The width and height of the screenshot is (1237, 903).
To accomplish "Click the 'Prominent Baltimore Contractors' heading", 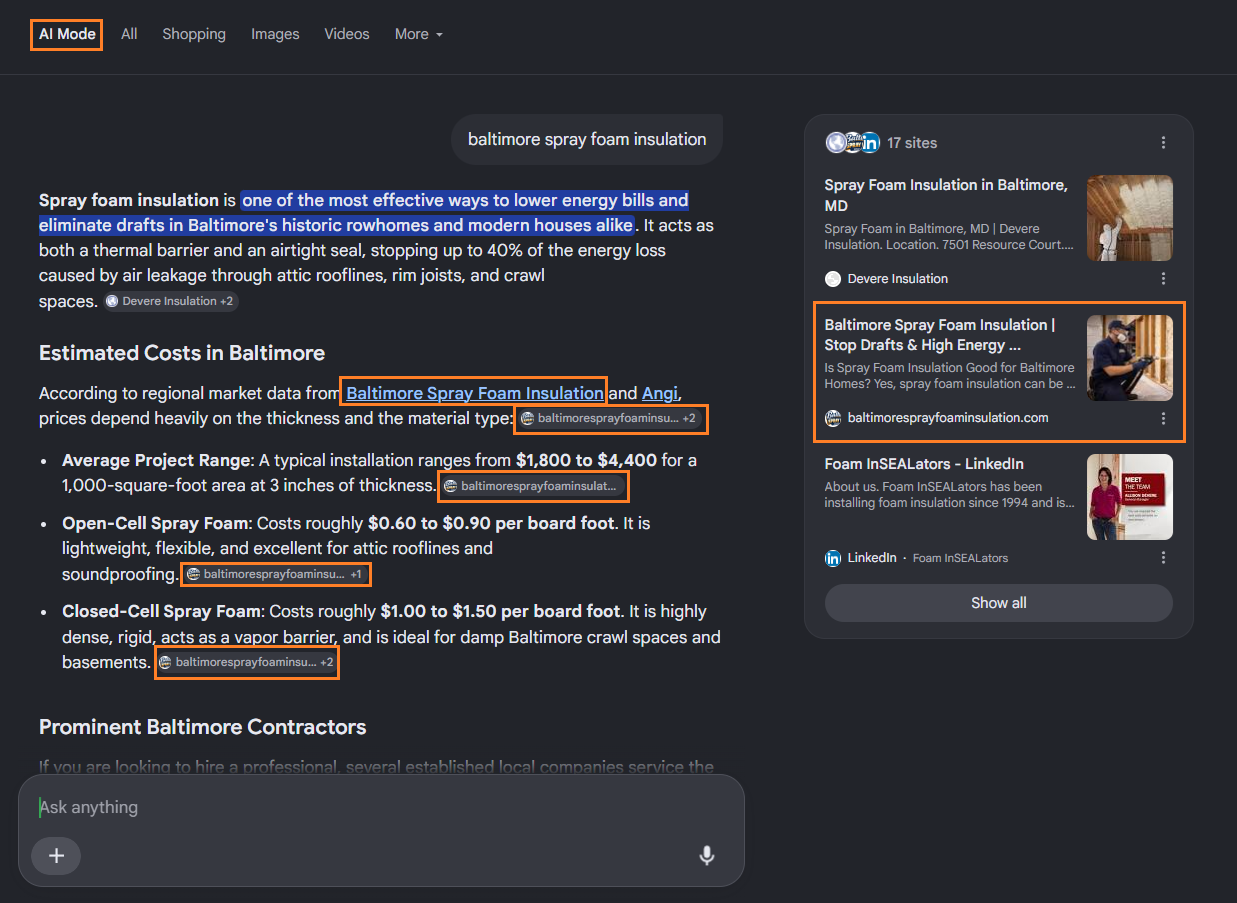I will (x=203, y=727).
